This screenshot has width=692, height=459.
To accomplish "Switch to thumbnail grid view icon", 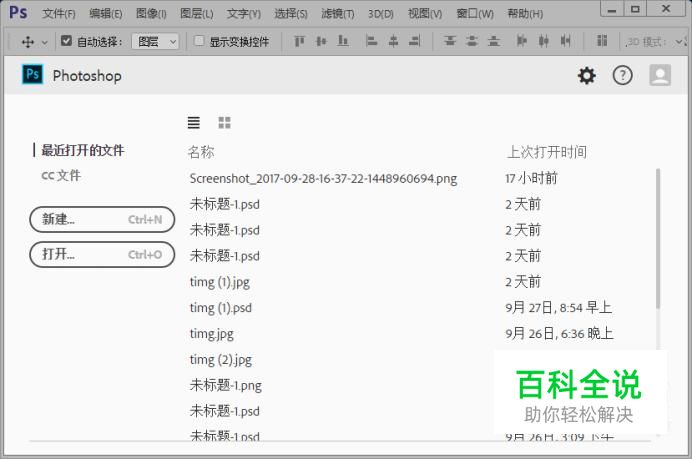I will pyautogui.click(x=224, y=122).
